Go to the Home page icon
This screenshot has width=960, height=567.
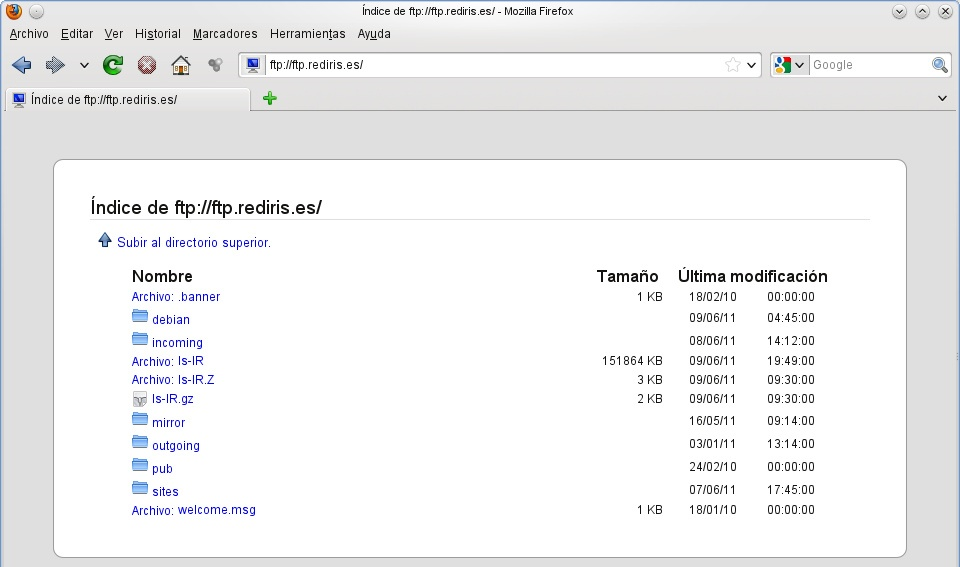click(180, 65)
